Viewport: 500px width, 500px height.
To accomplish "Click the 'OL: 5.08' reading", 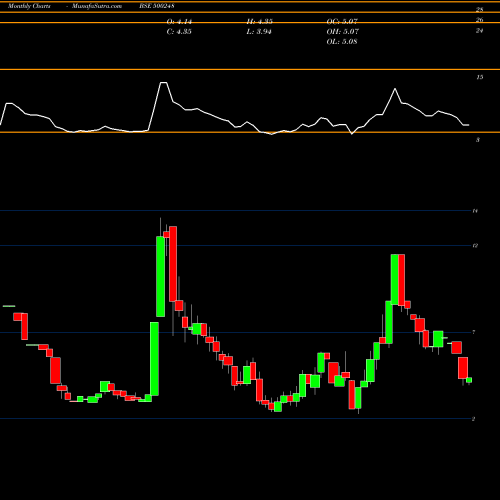I will (342, 42).
